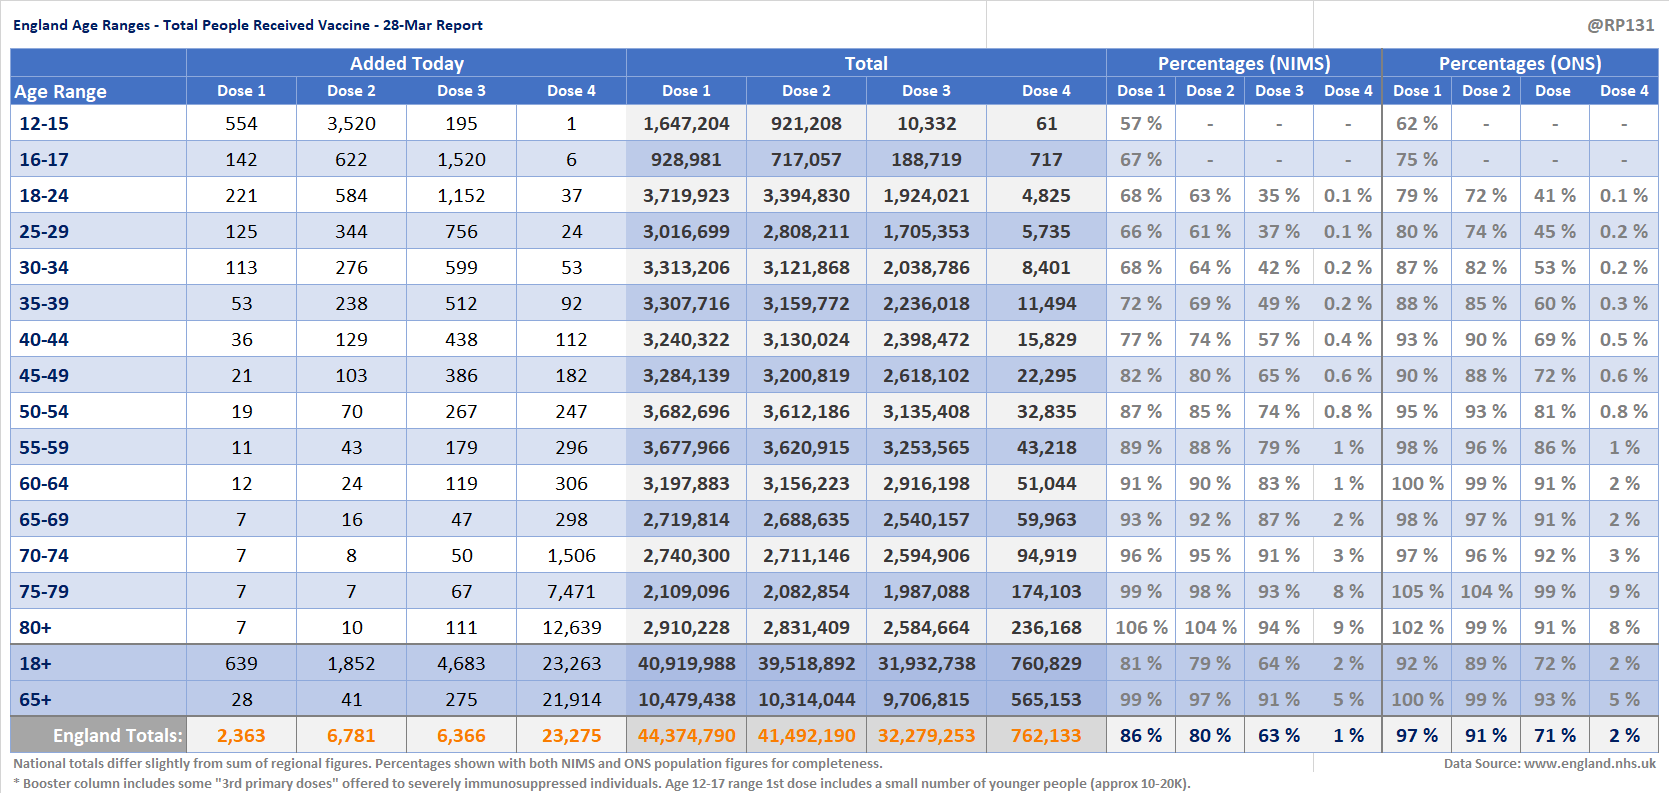Select the 80+ age range row label
Image resolution: width=1669 pixels, height=793 pixels.
coord(35,628)
